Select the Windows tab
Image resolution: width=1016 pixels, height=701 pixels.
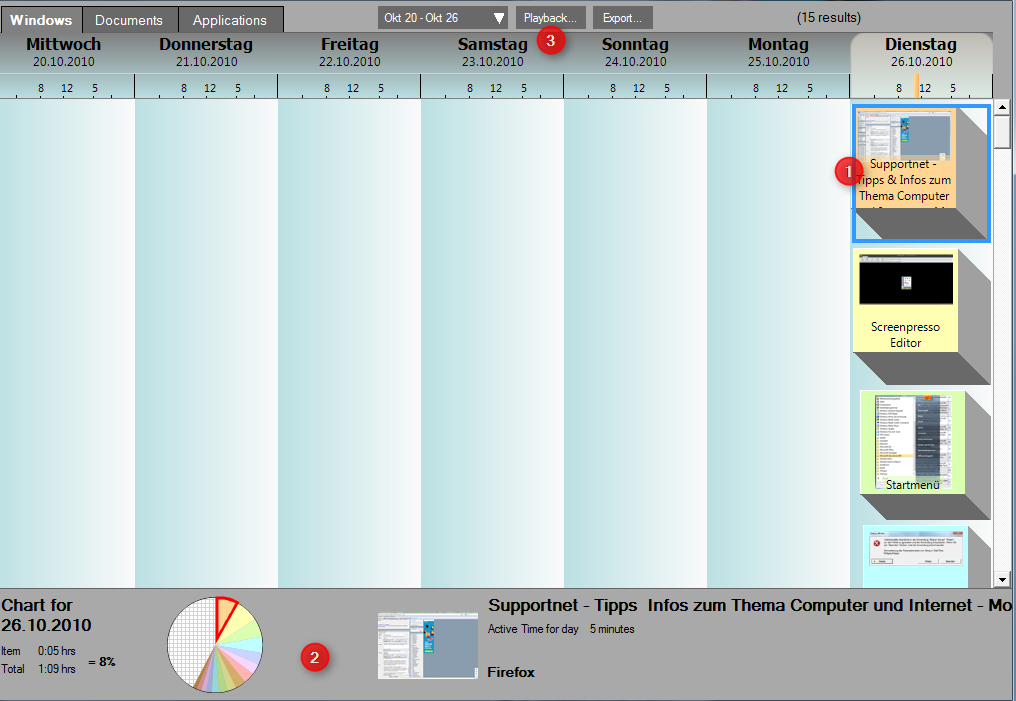(x=42, y=19)
